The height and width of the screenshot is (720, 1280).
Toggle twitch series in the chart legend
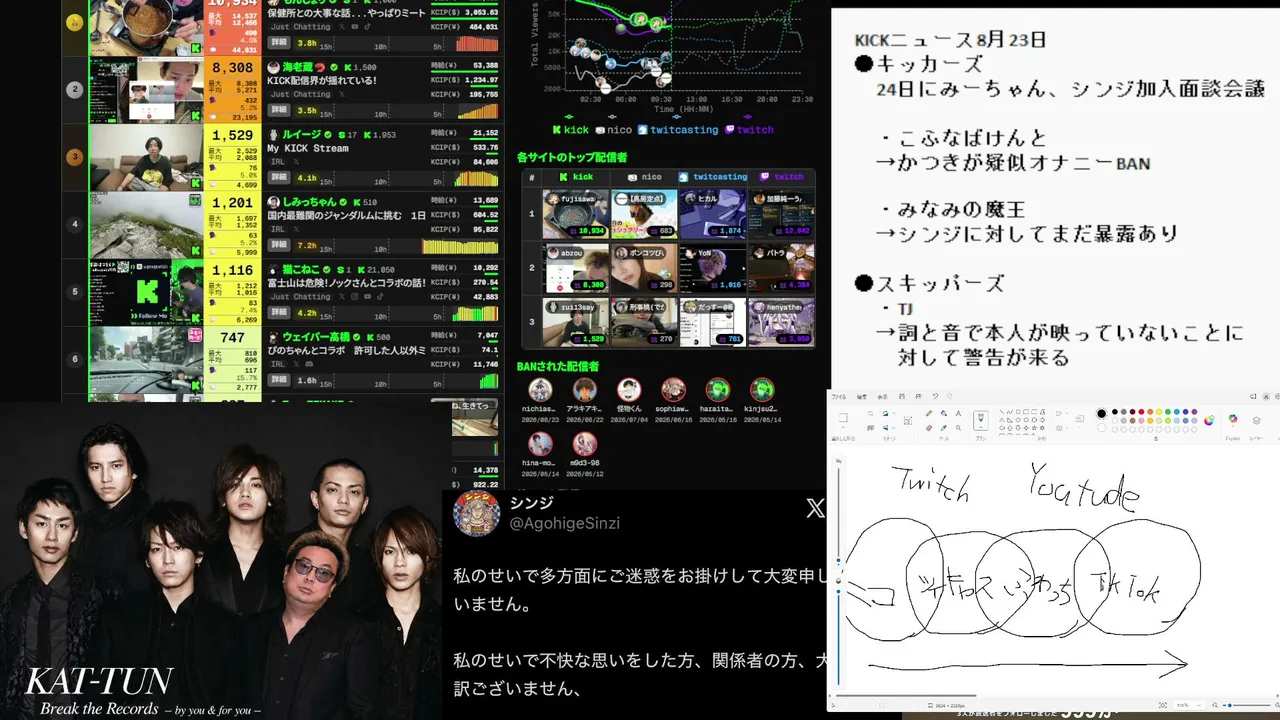[749, 130]
